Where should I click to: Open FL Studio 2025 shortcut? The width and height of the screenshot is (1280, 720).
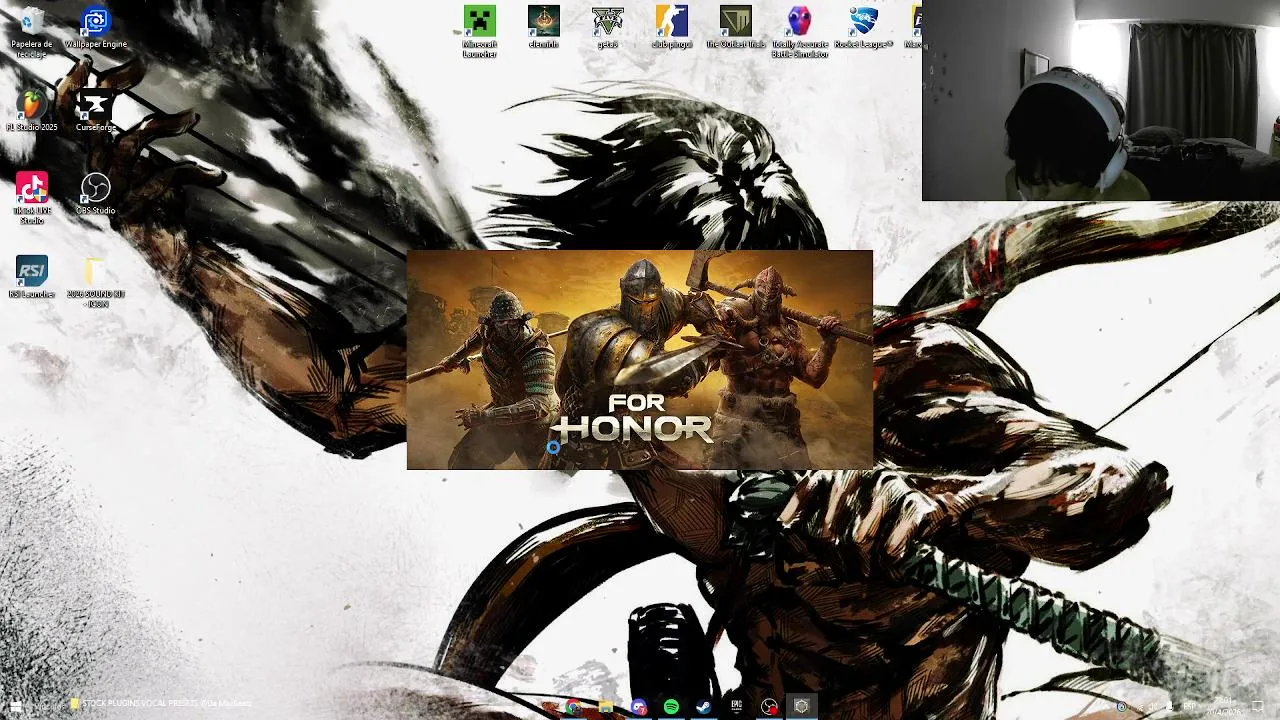(32, 110)
